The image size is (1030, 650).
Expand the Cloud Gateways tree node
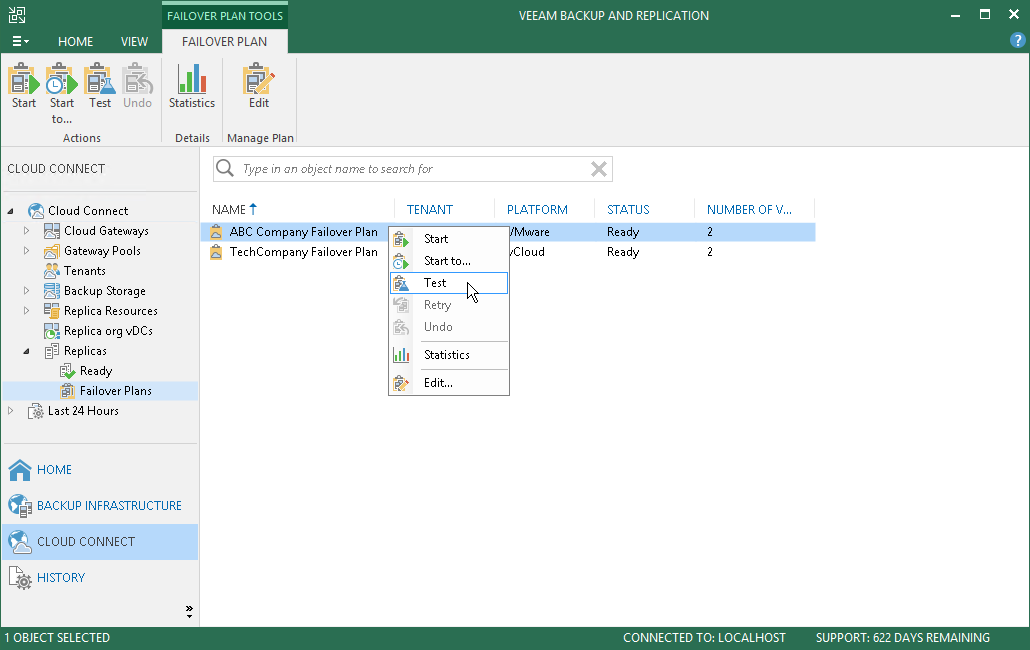pyautogui.click(x=26, y=230)
